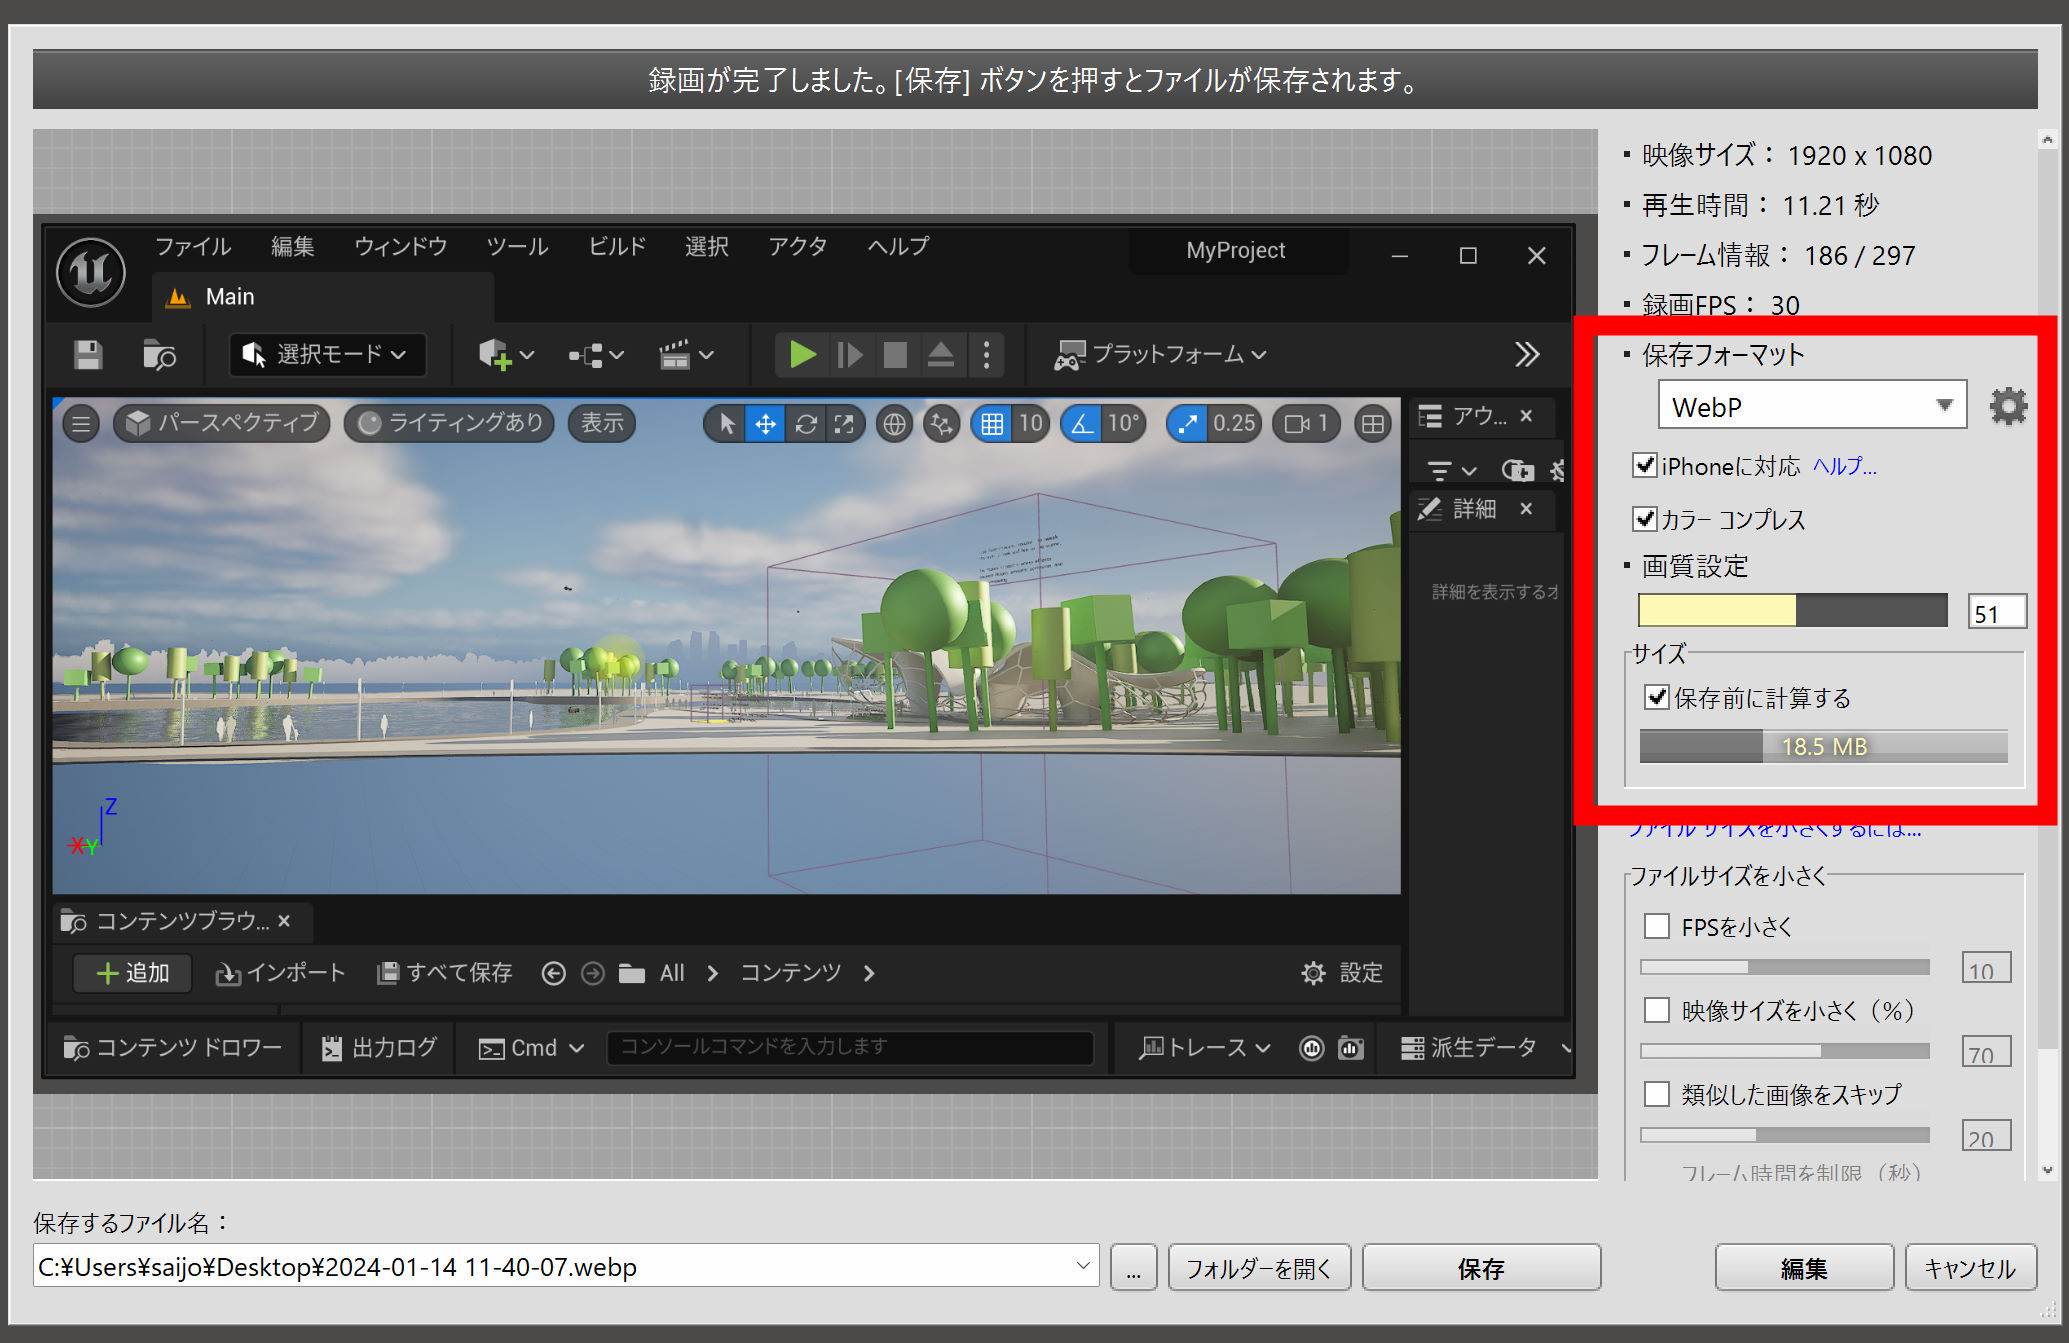Open the ウィンドウ menu
2069x1343 pixels.
[x=400, y=246]
